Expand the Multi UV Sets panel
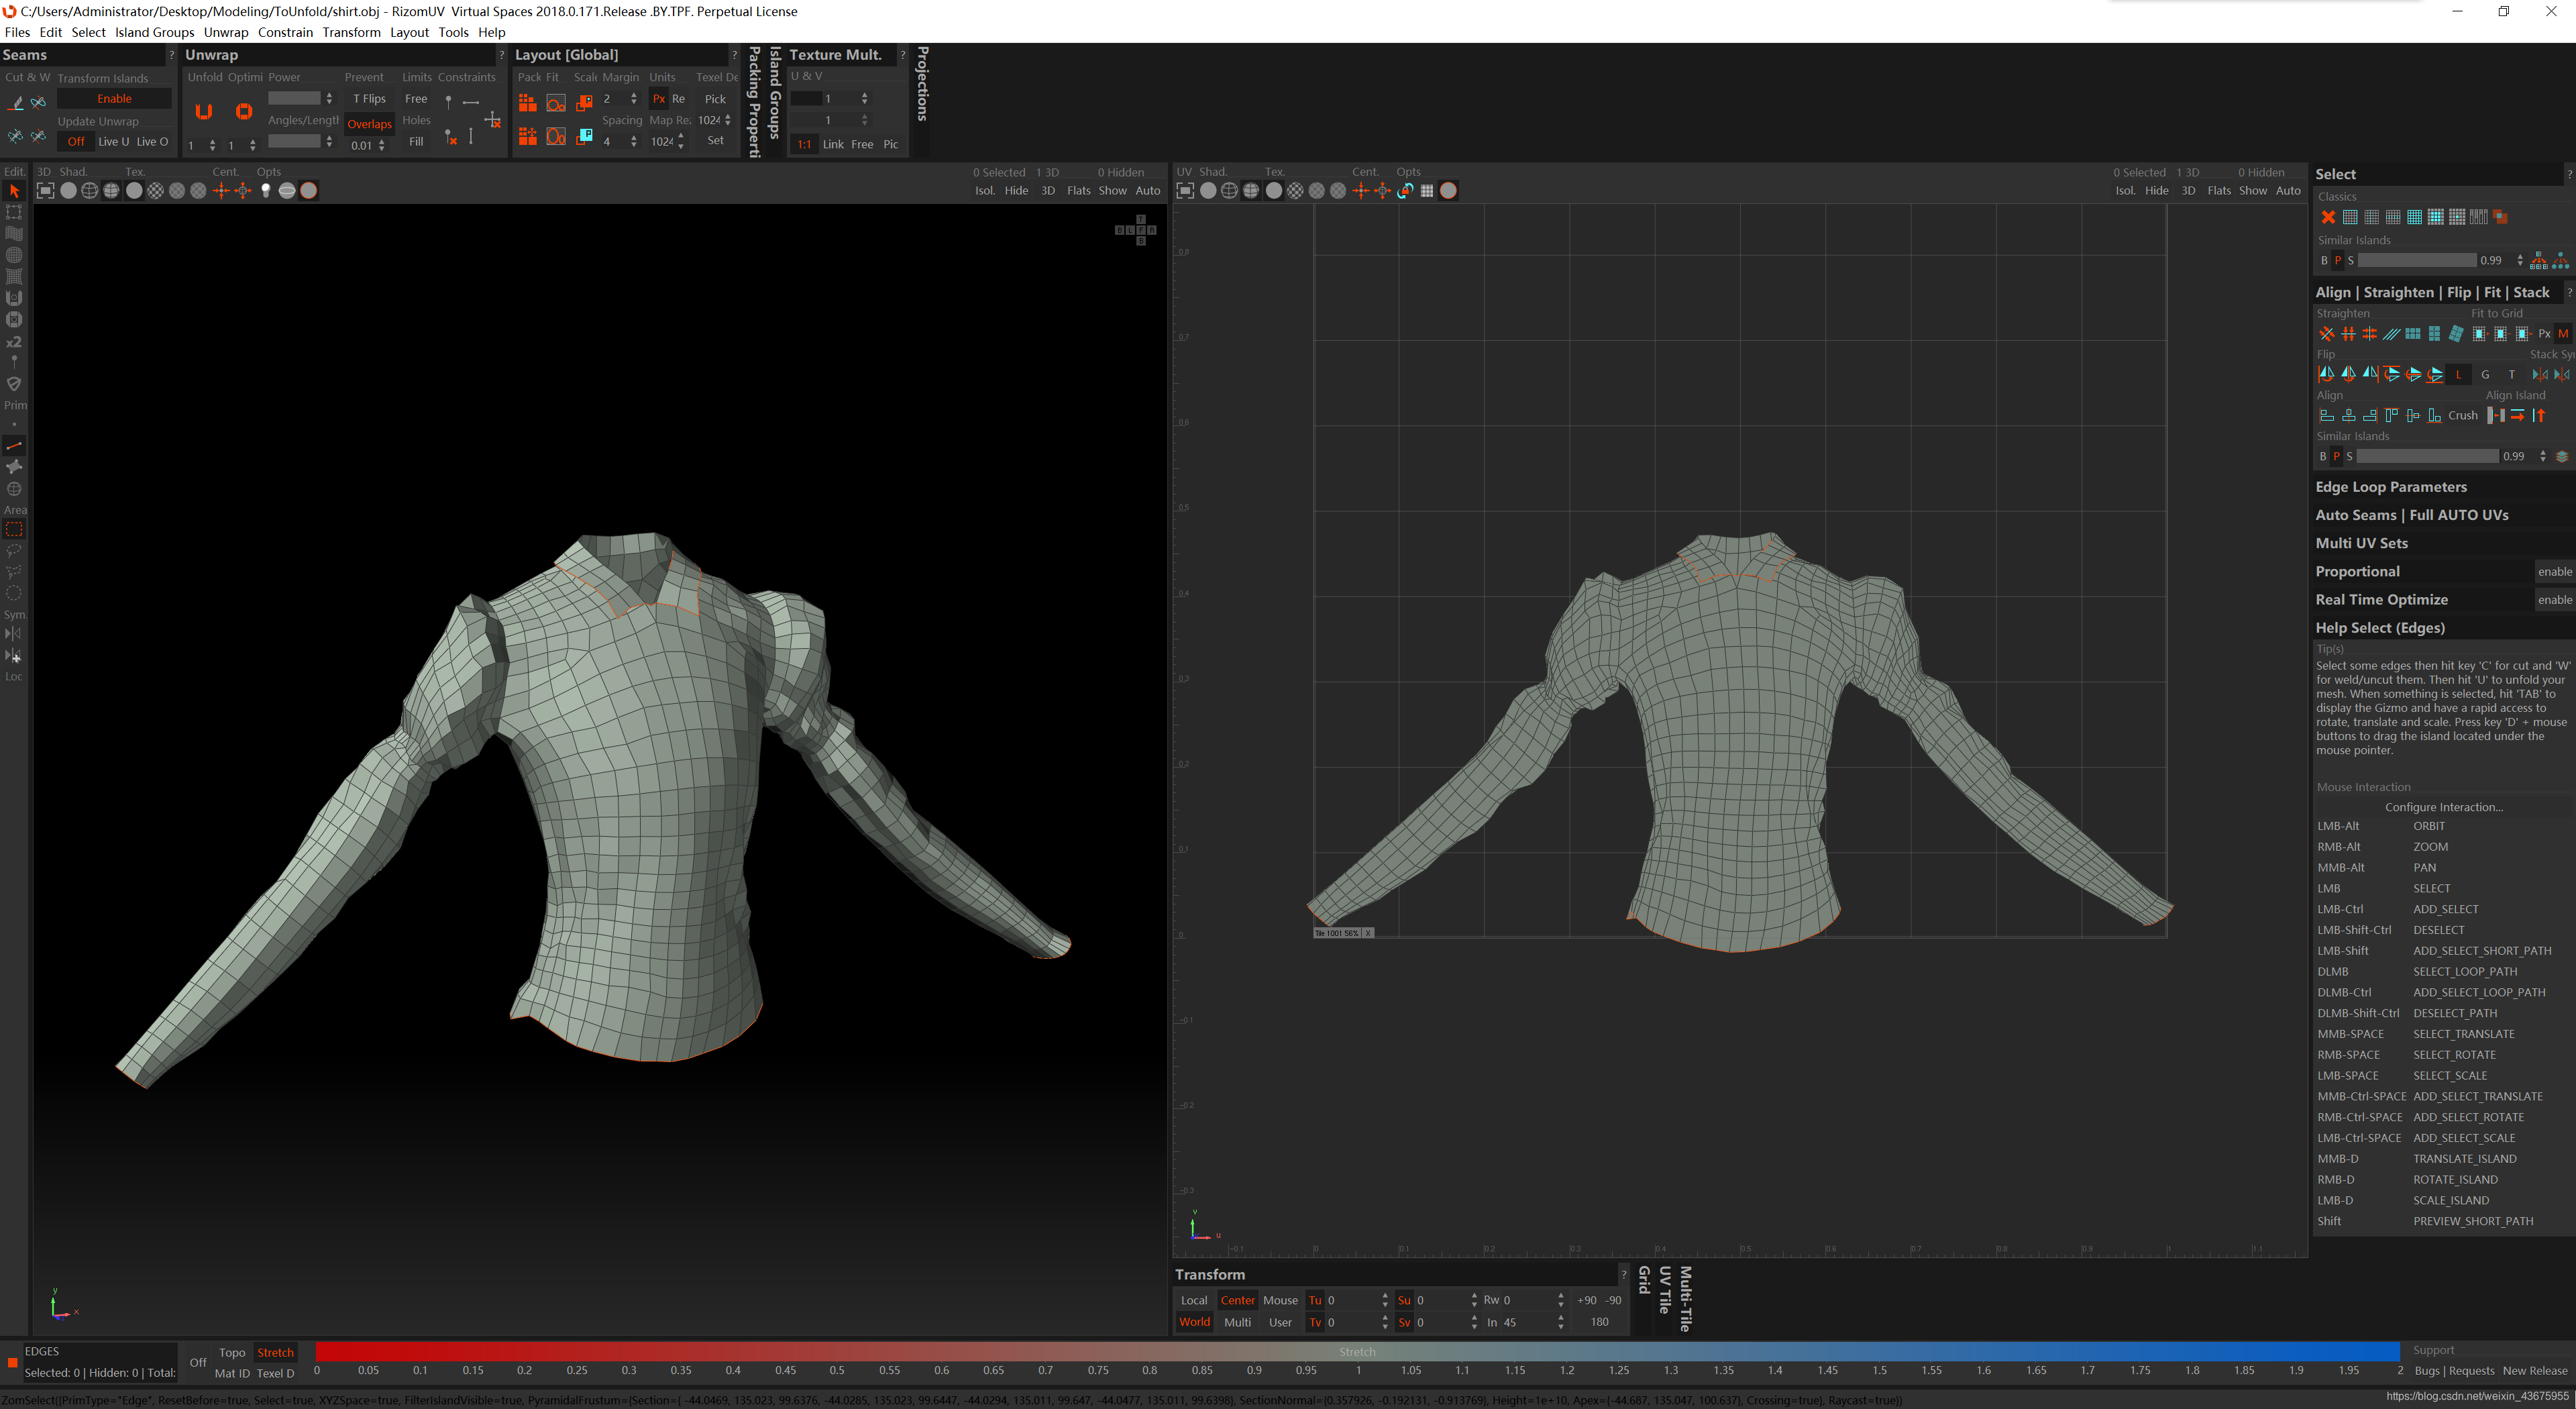The image size is (2576, 1409). click(x=2361, y=542)
